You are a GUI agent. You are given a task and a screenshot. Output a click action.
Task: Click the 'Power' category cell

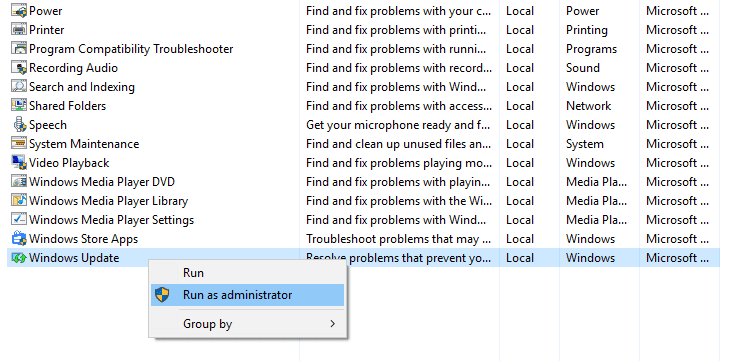click(x=582, y=11)
